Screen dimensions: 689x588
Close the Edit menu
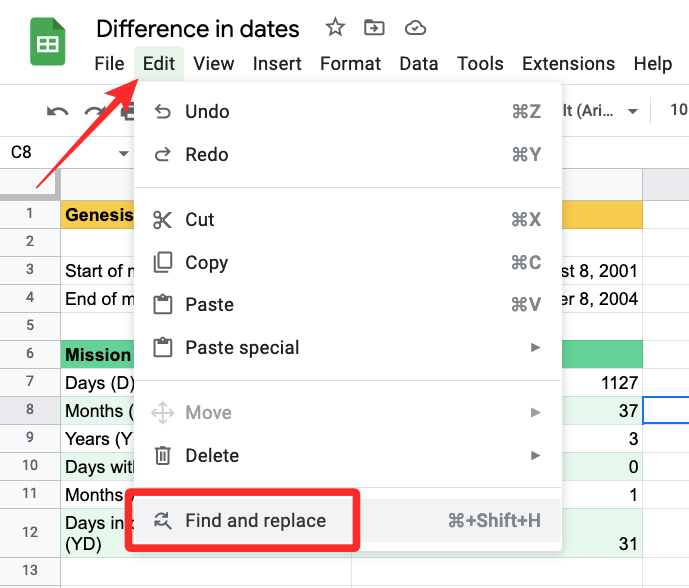point(159,64)
